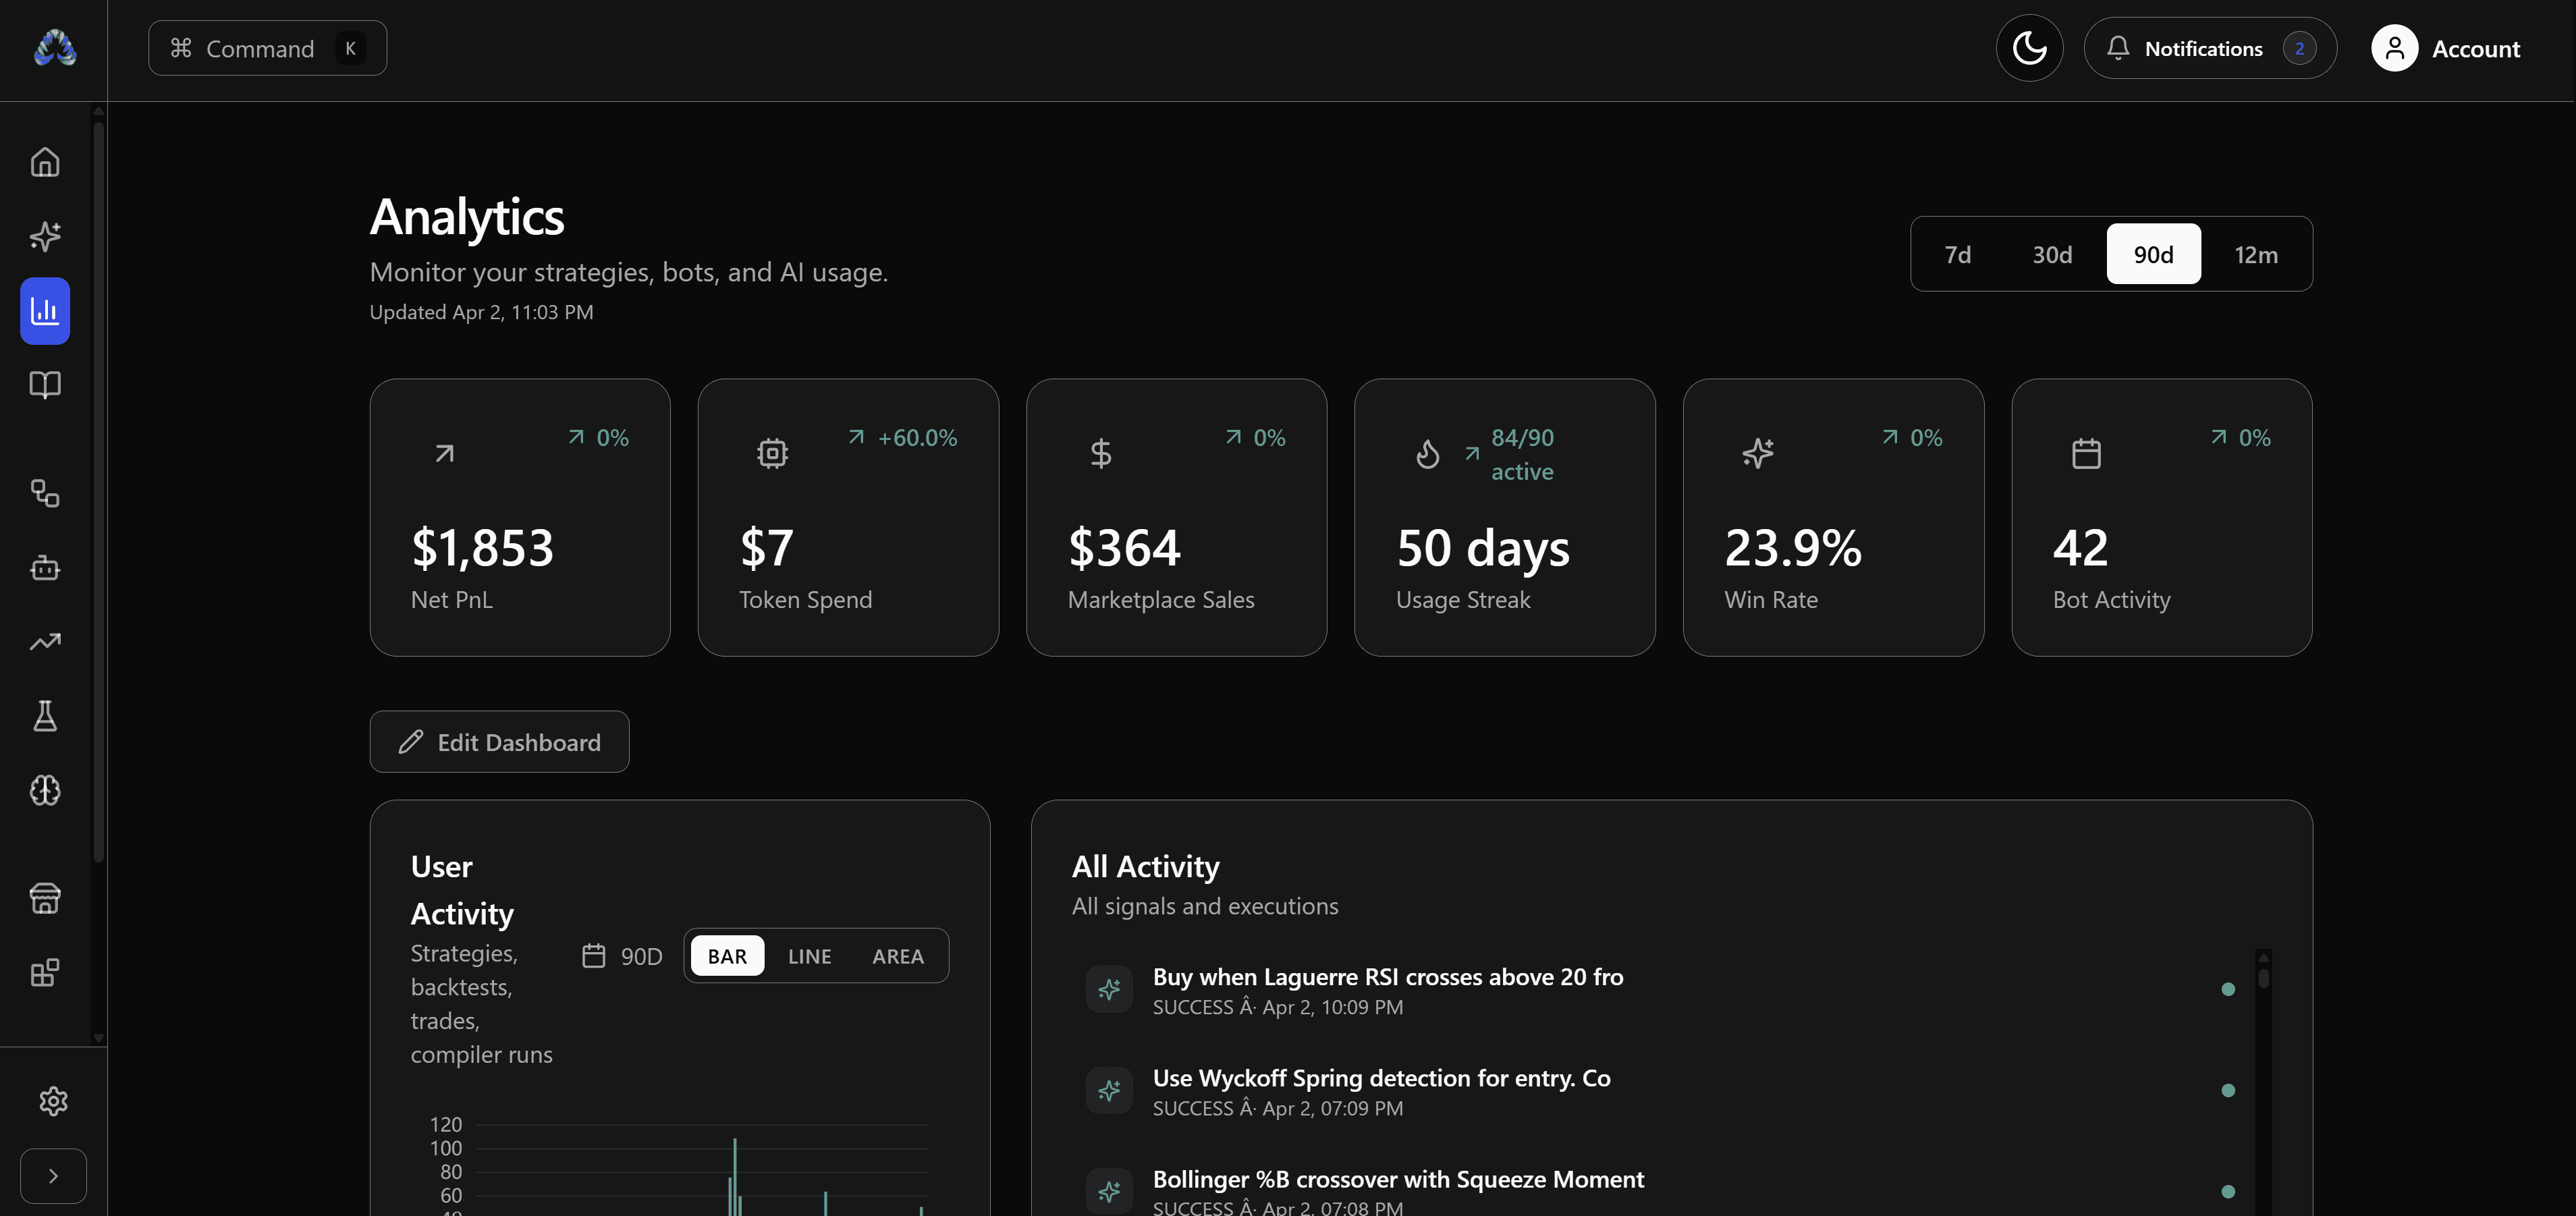2576x1216 pixels.
Task: Click the Bot Activity calendar icon
Action: point(2086,453)
